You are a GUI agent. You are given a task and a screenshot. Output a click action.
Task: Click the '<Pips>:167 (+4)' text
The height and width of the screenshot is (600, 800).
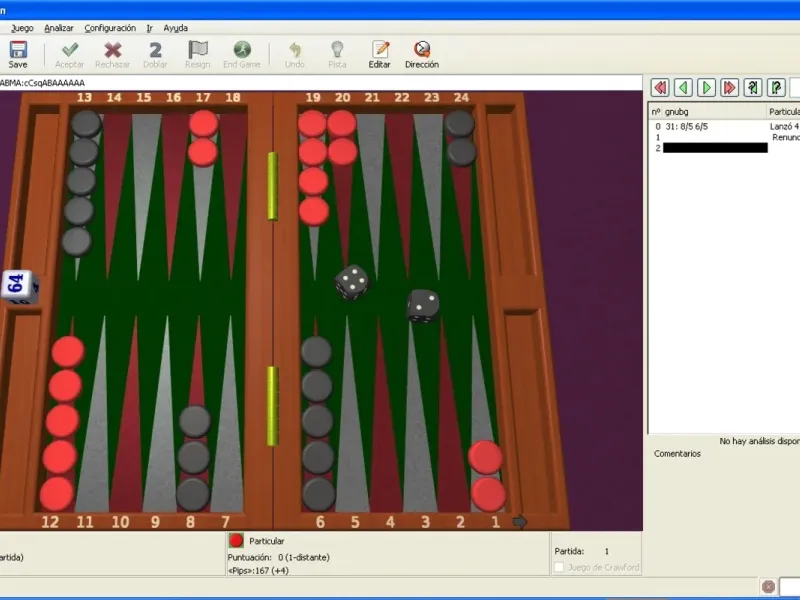tap(257, 570)
